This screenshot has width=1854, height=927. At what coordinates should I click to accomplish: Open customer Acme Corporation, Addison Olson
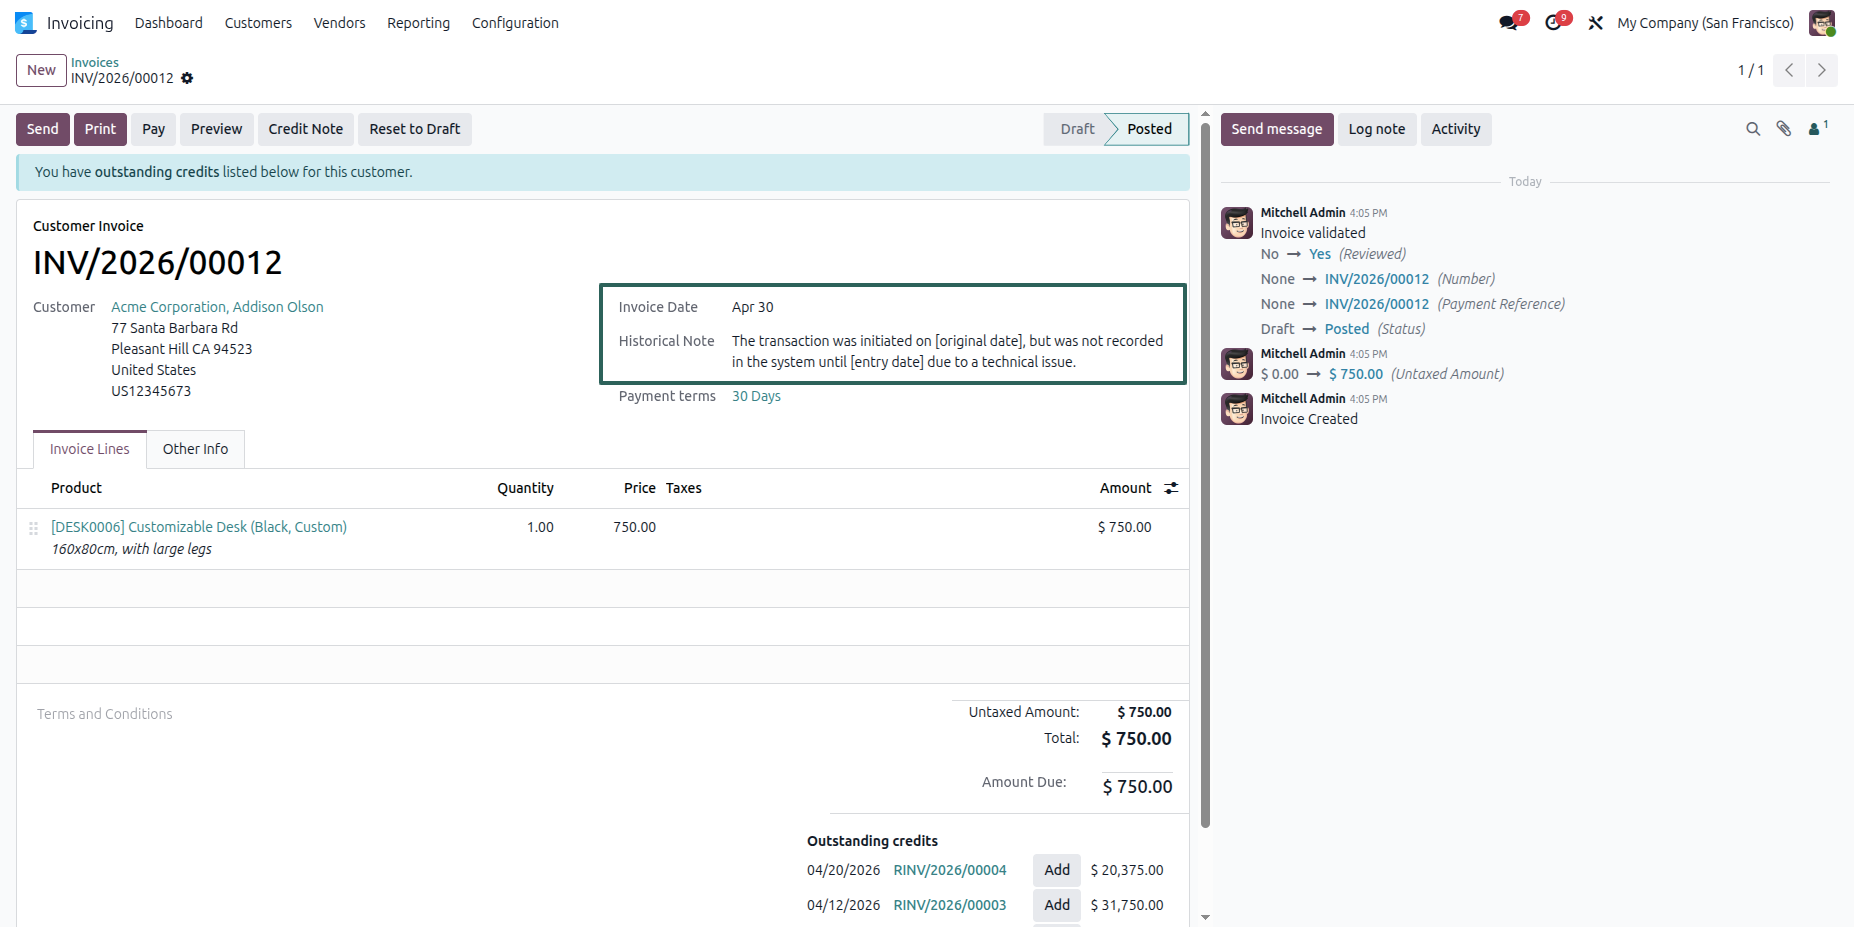point(218,307)
